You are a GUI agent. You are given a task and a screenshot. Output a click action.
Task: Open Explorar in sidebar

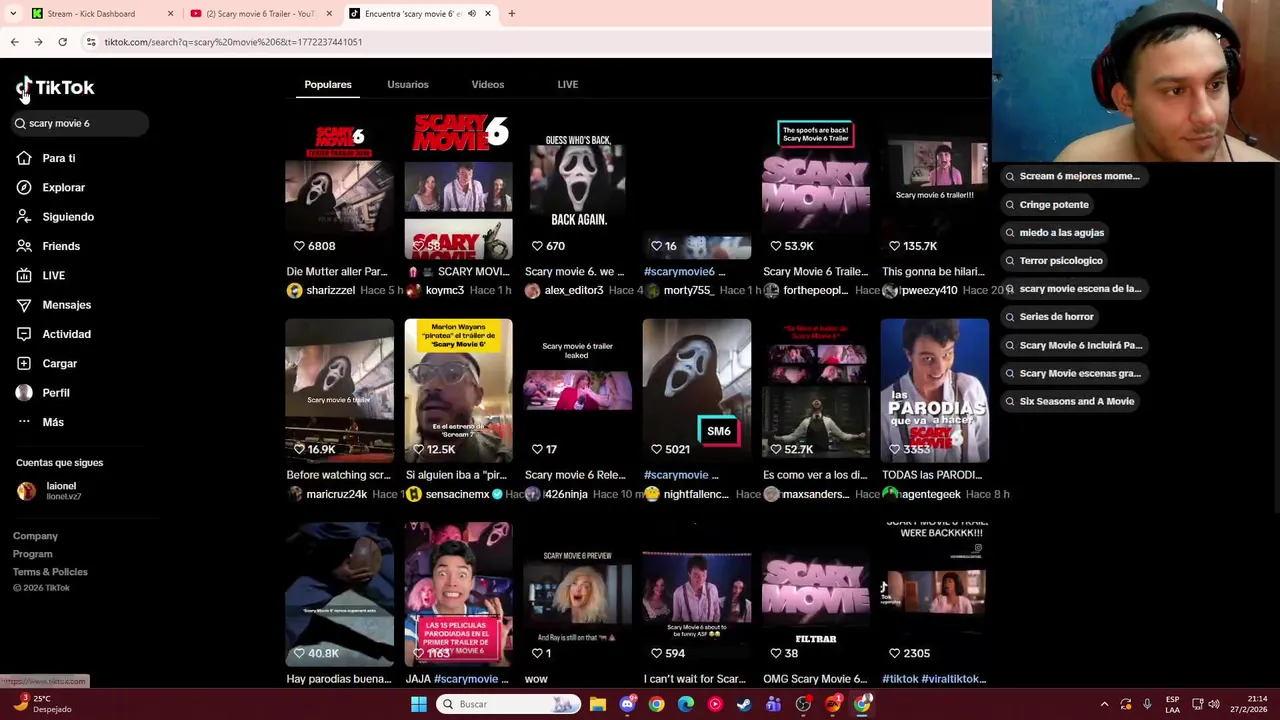[51, 187]
